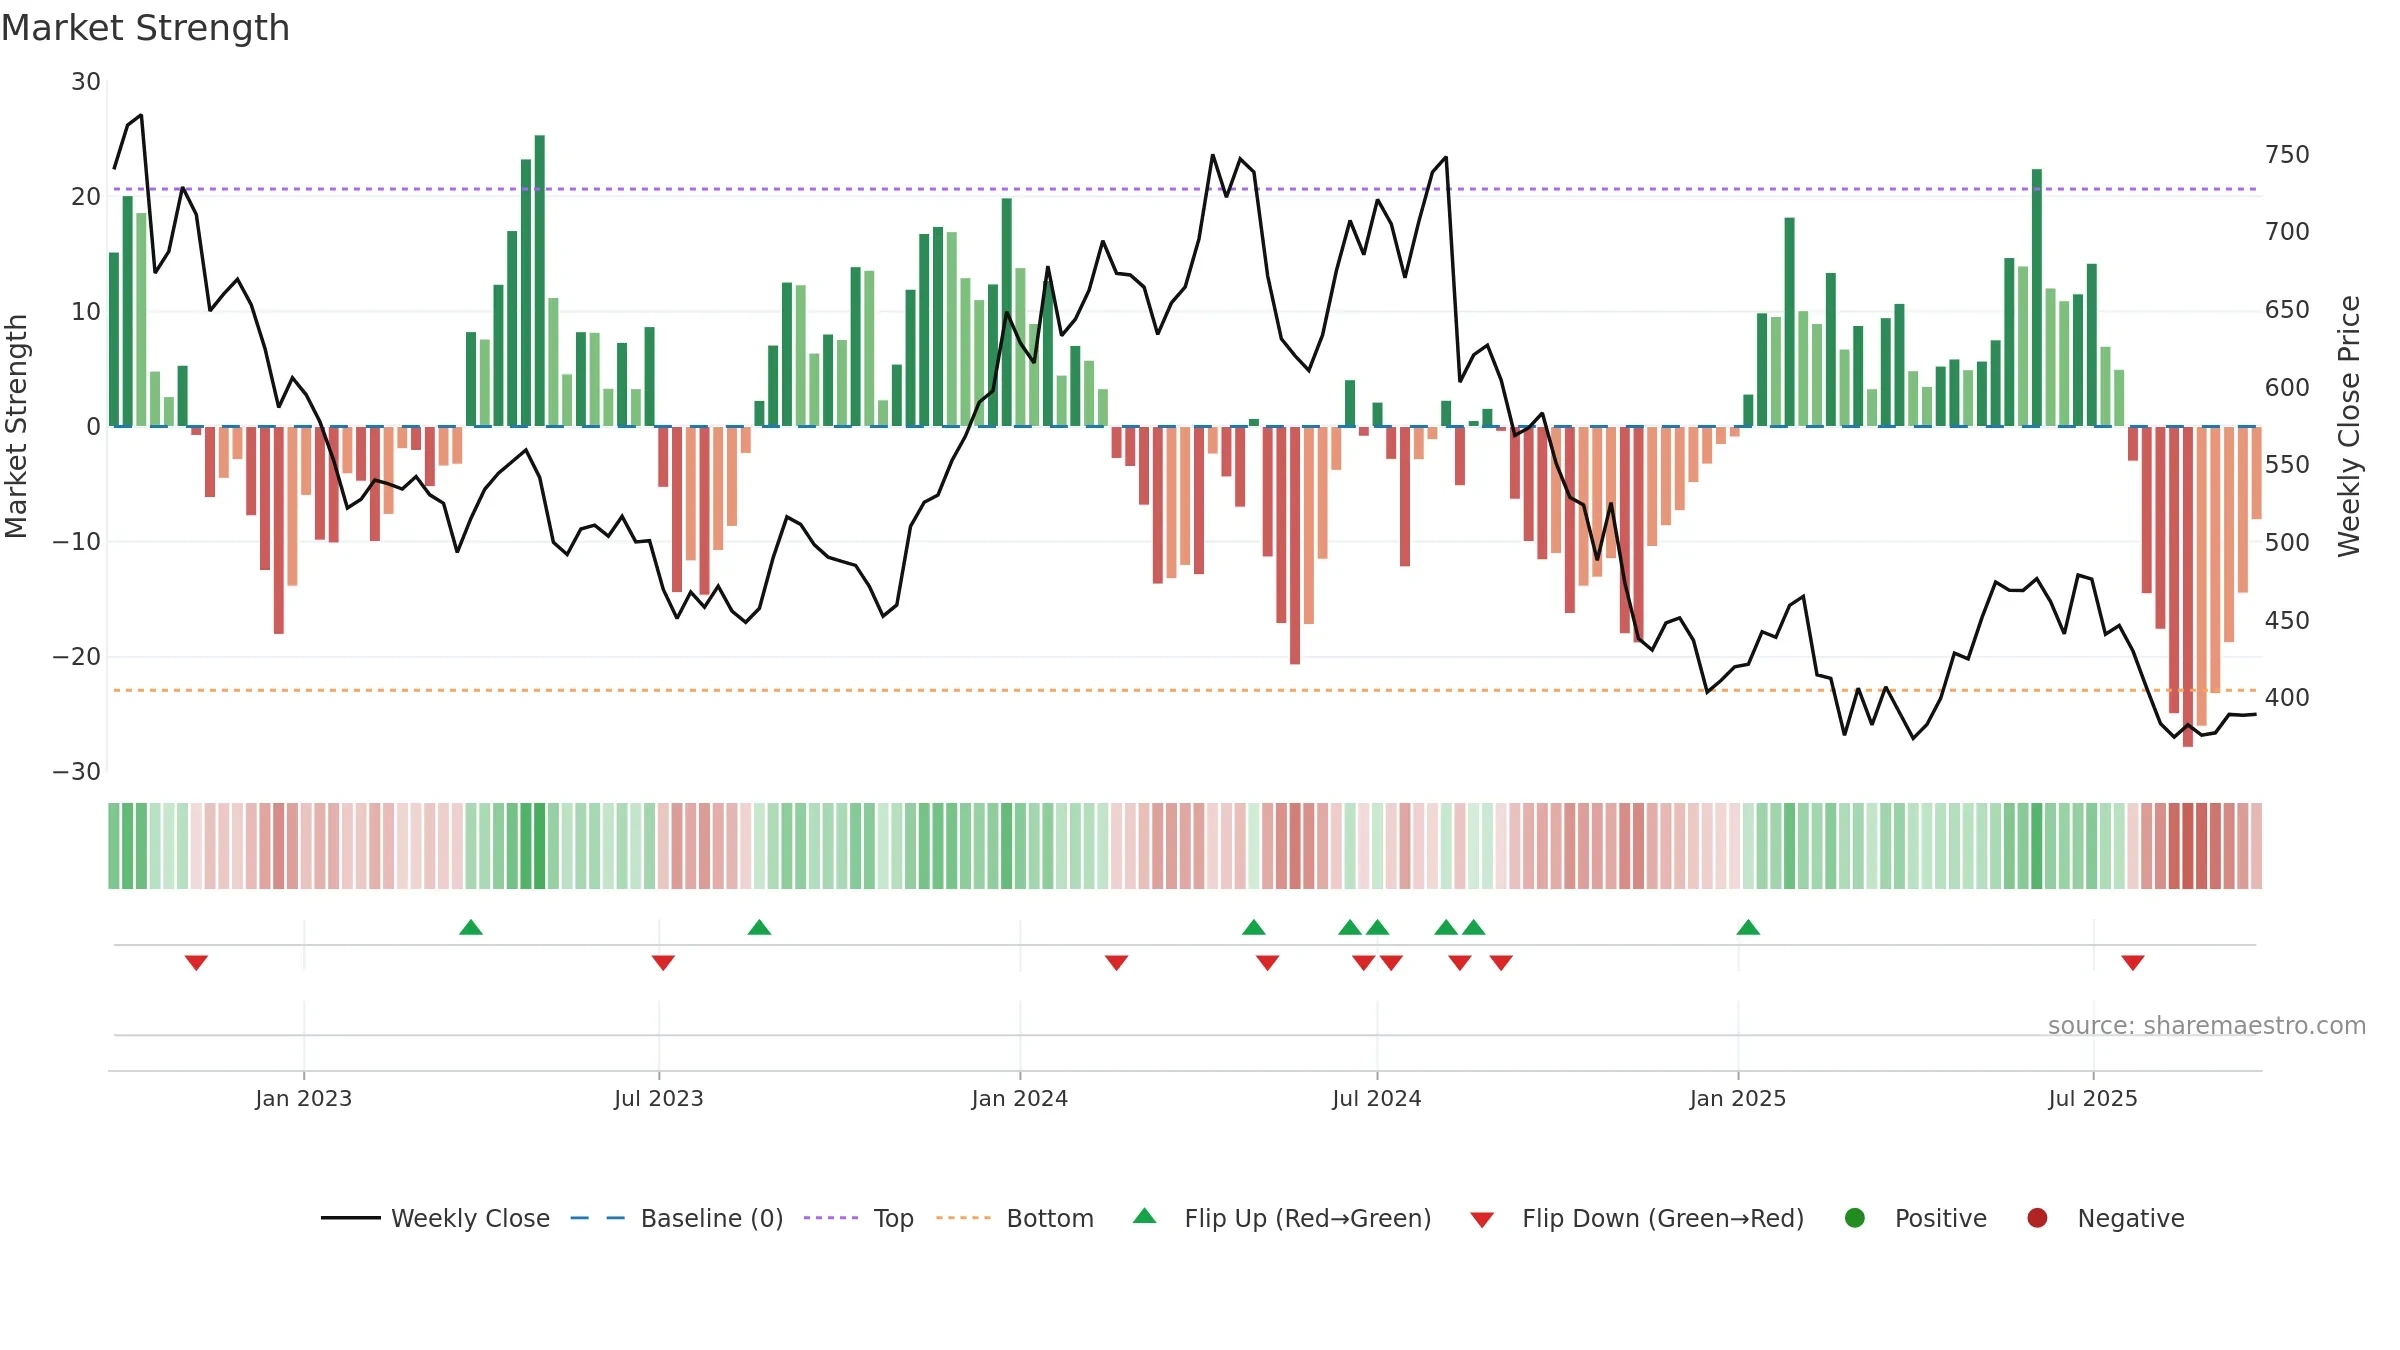Toggle the Top legend label
The width and height of the screenshot is (2400, 1350).
point(894,1219)
